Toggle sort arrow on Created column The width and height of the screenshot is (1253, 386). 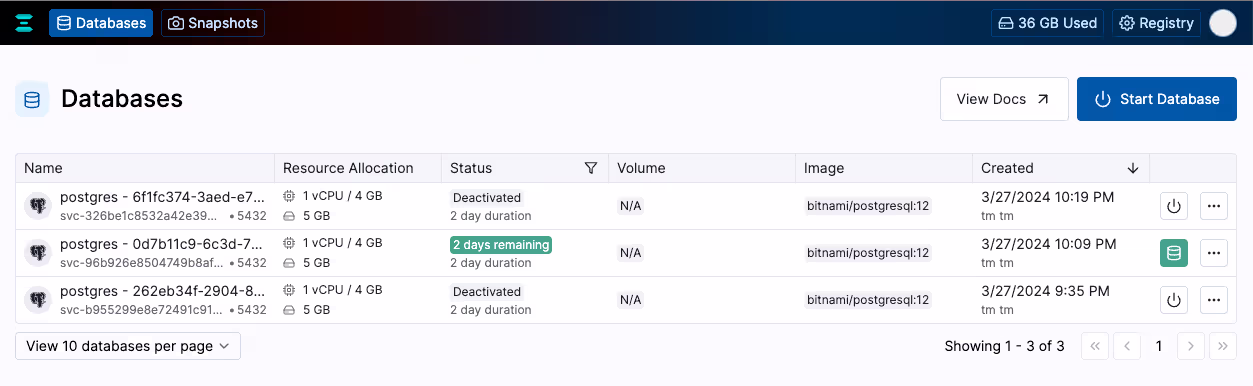click(1133, 168)
